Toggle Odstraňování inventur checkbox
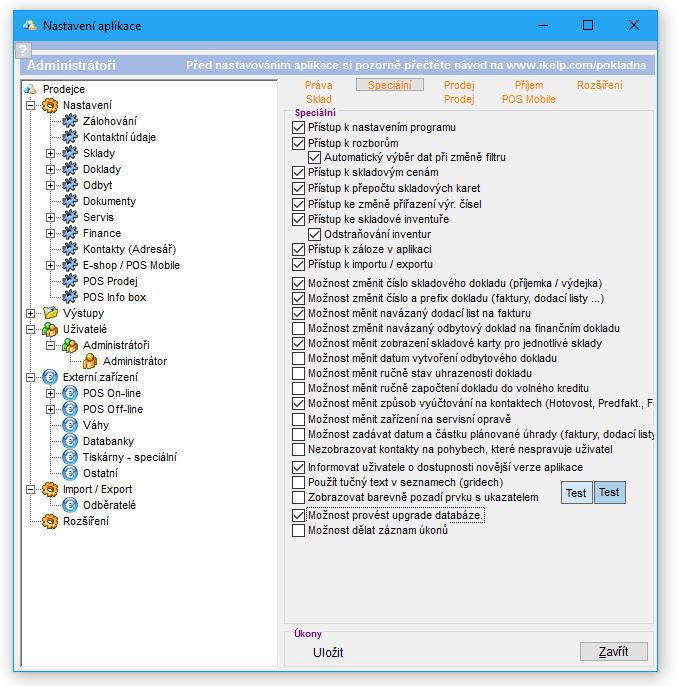This screenshot has height=686, width=677. pos(314,234)
